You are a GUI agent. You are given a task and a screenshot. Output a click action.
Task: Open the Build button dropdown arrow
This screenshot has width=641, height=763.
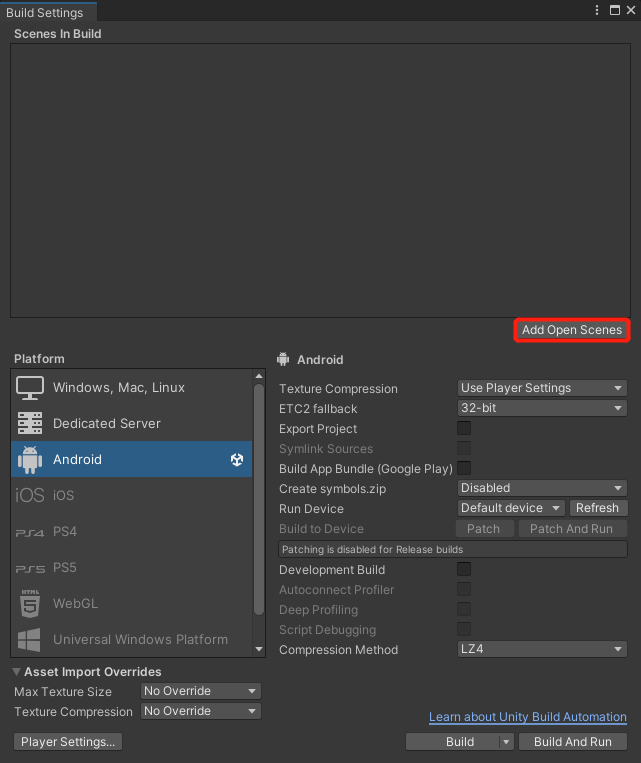[x=506, y=742]
